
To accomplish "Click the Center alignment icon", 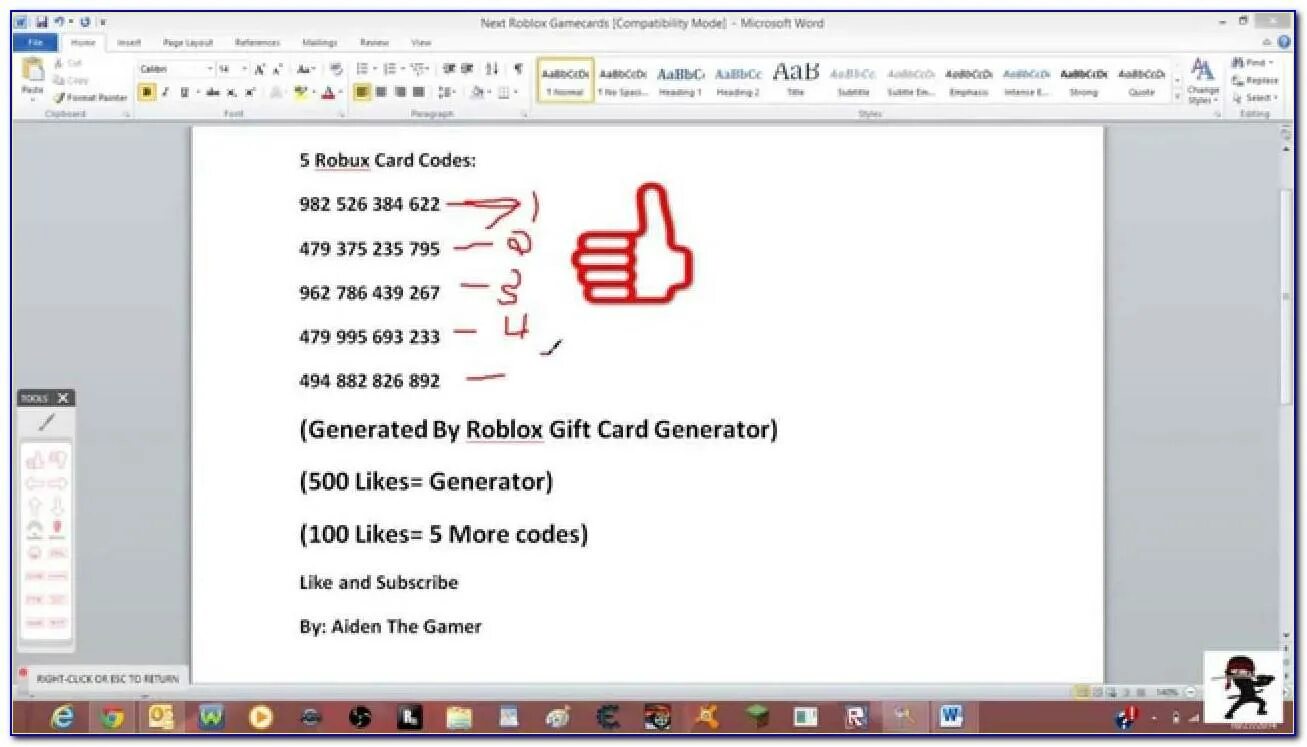I will click(x=380, y=92).
